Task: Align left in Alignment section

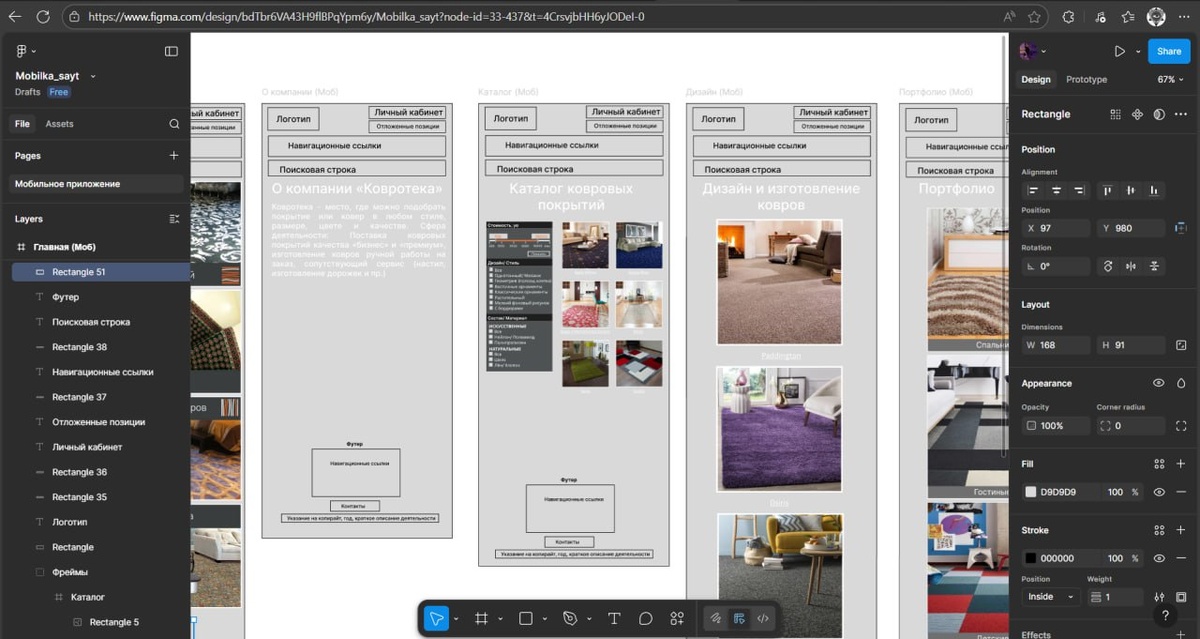Action: click(1033, 190)
